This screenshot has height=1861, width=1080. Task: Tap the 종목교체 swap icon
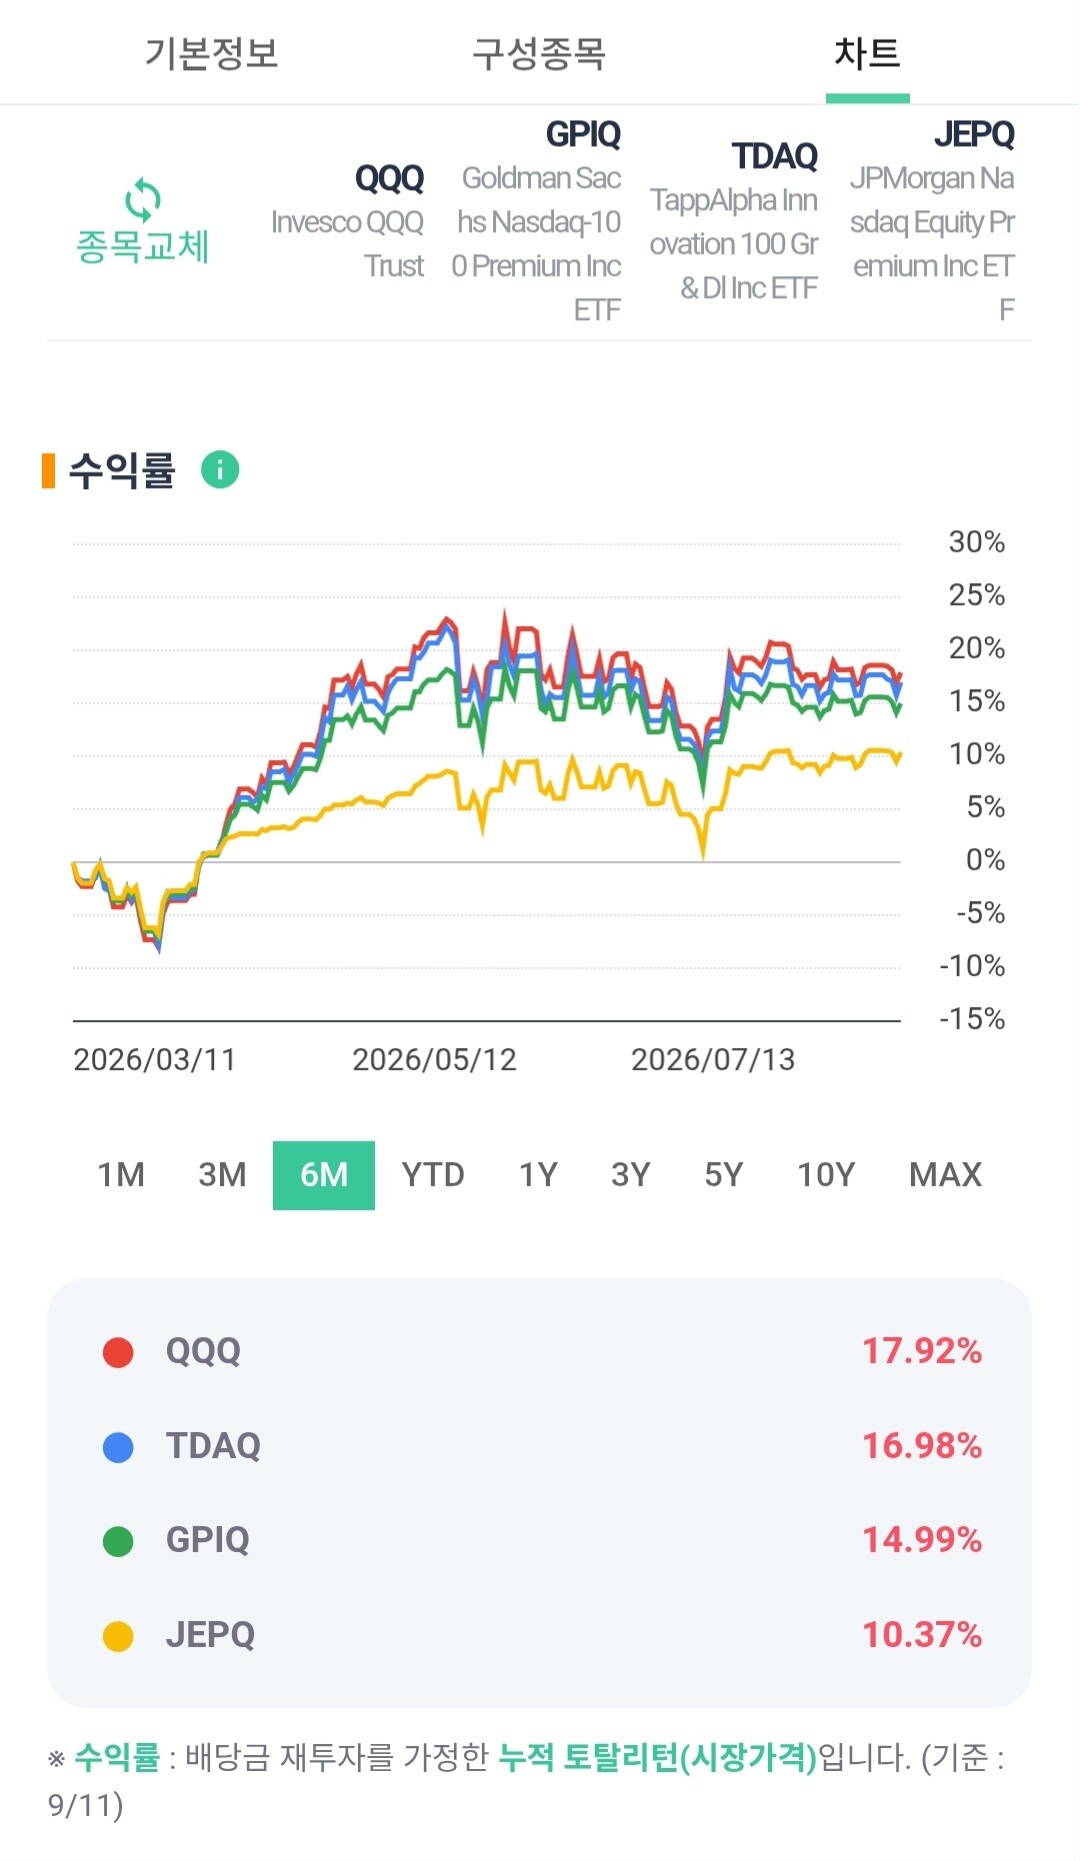click(x=143, y=201)
